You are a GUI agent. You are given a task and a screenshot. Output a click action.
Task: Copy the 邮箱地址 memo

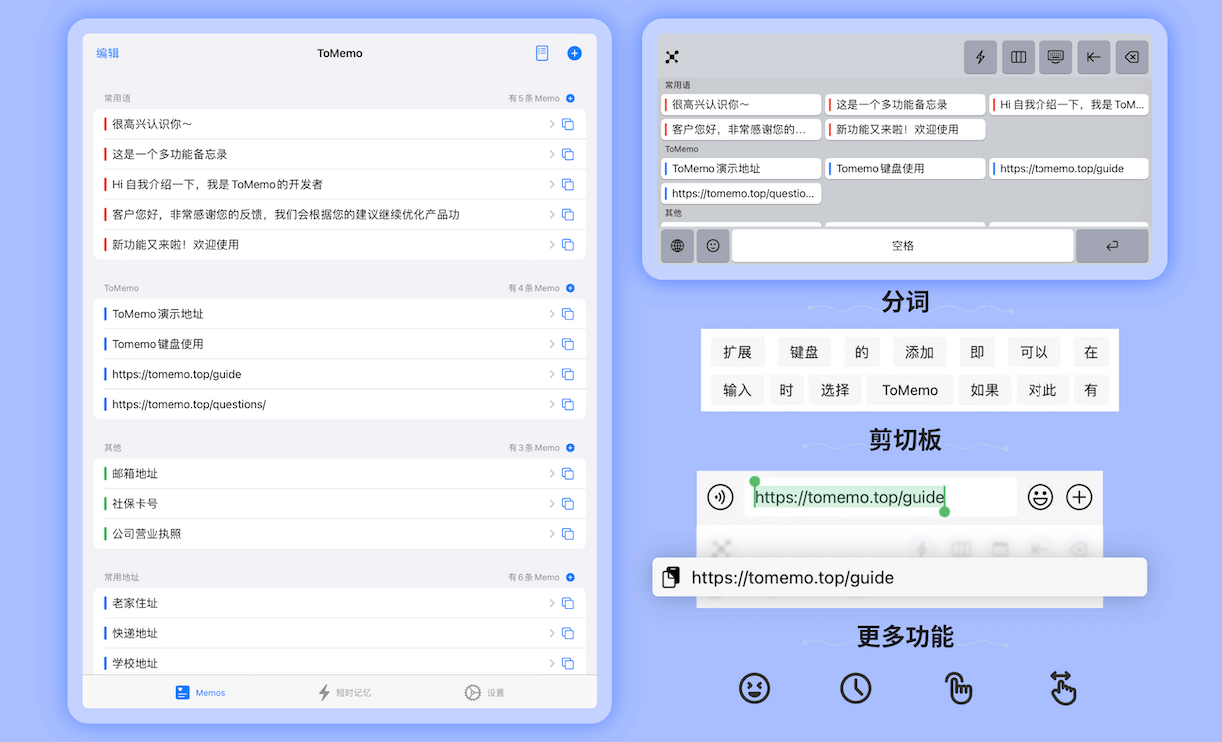(x=568, y=474)
